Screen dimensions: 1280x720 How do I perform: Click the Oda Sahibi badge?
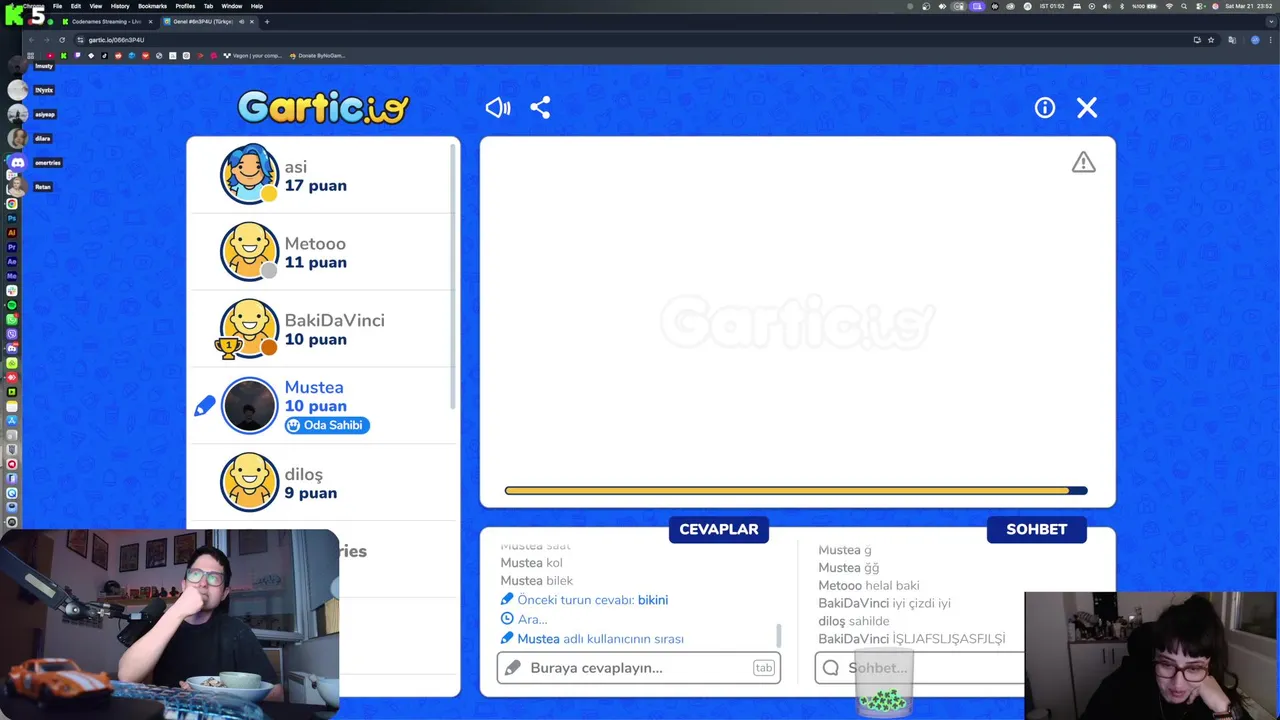point(327,425)
